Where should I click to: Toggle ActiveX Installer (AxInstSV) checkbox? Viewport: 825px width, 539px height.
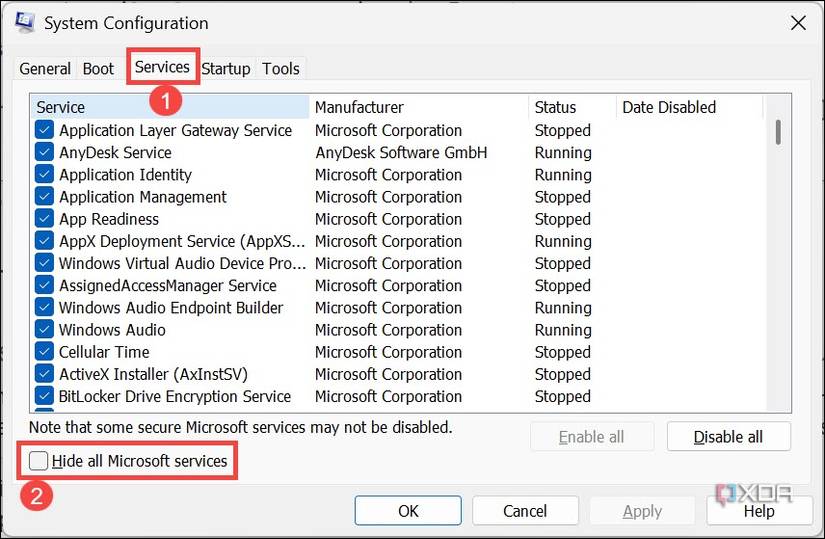coord(44,373)
